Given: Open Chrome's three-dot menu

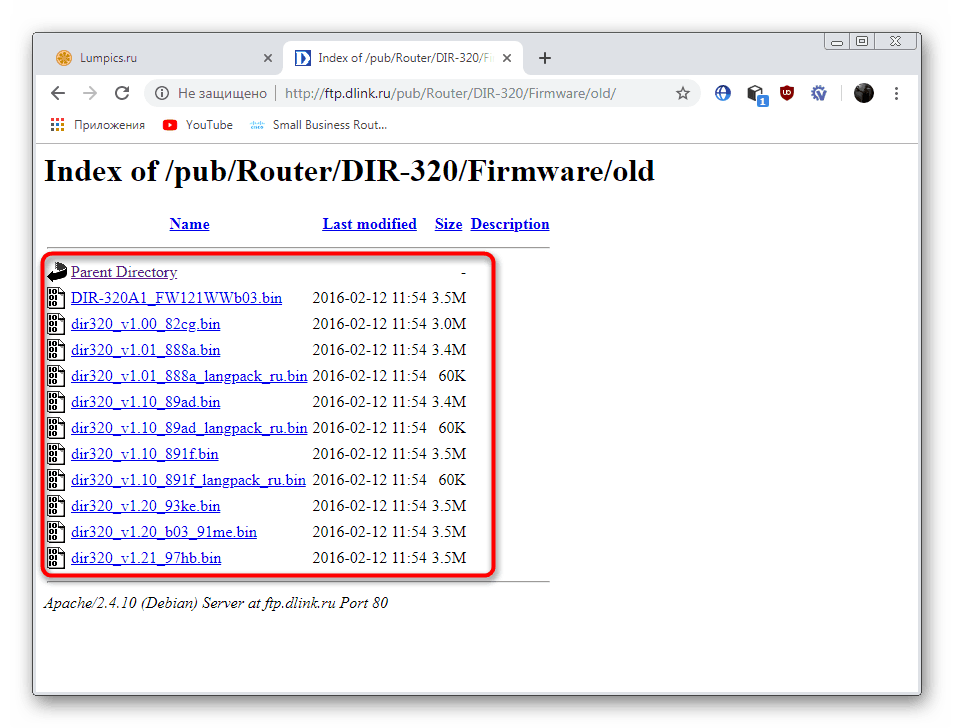Looking at the screenshot, I should 896,93.
